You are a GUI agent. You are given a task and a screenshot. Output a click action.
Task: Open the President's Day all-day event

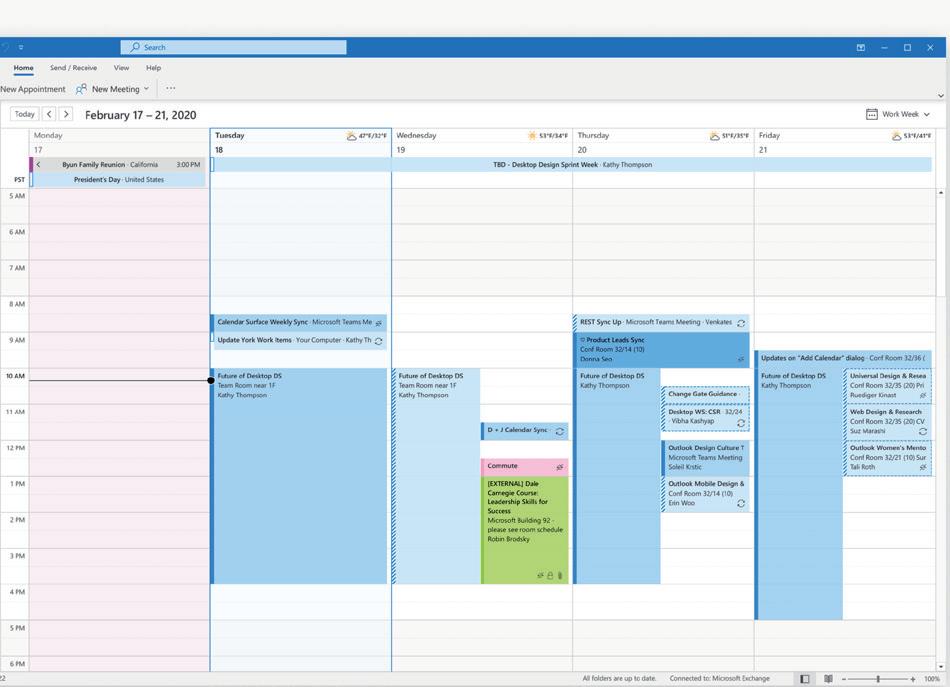119,179
